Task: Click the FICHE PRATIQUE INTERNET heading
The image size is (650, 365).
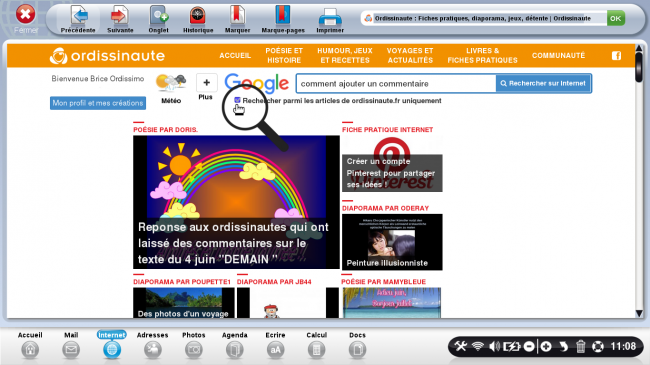Action: (x=388, y=130)
